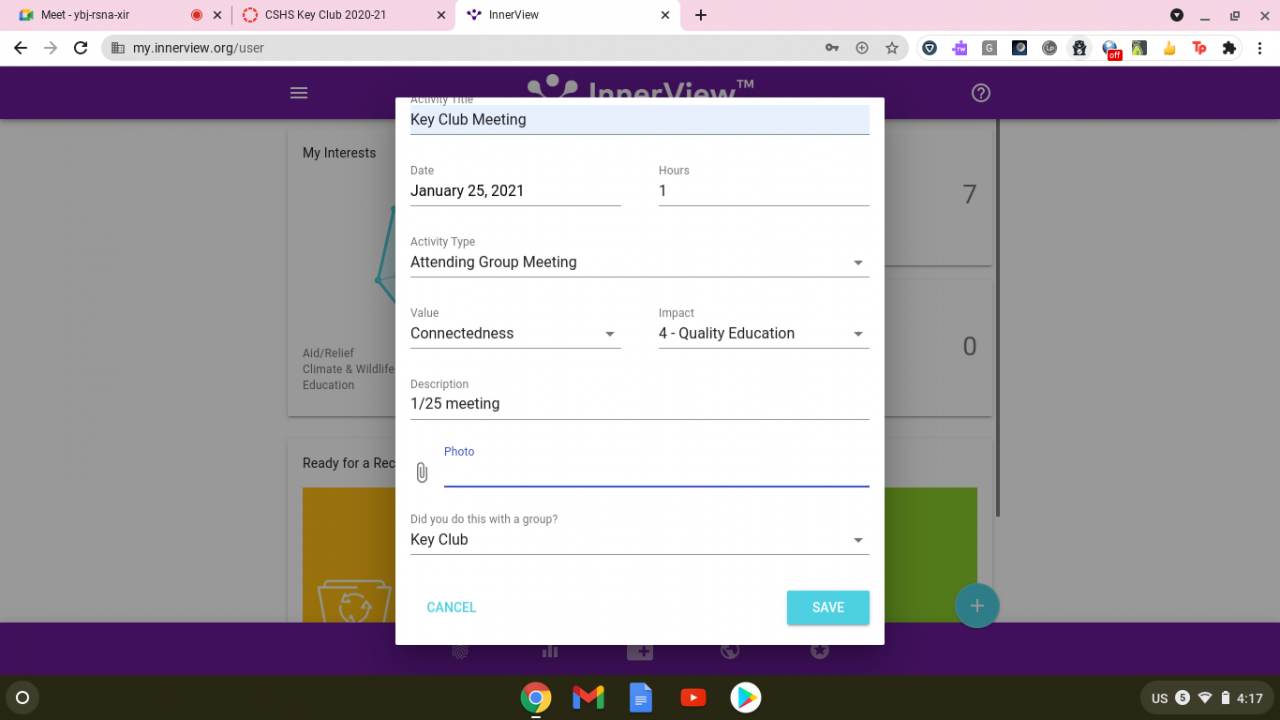Click the install app plus-circle icon
1280x720 pixels.
tap(862, 48)
